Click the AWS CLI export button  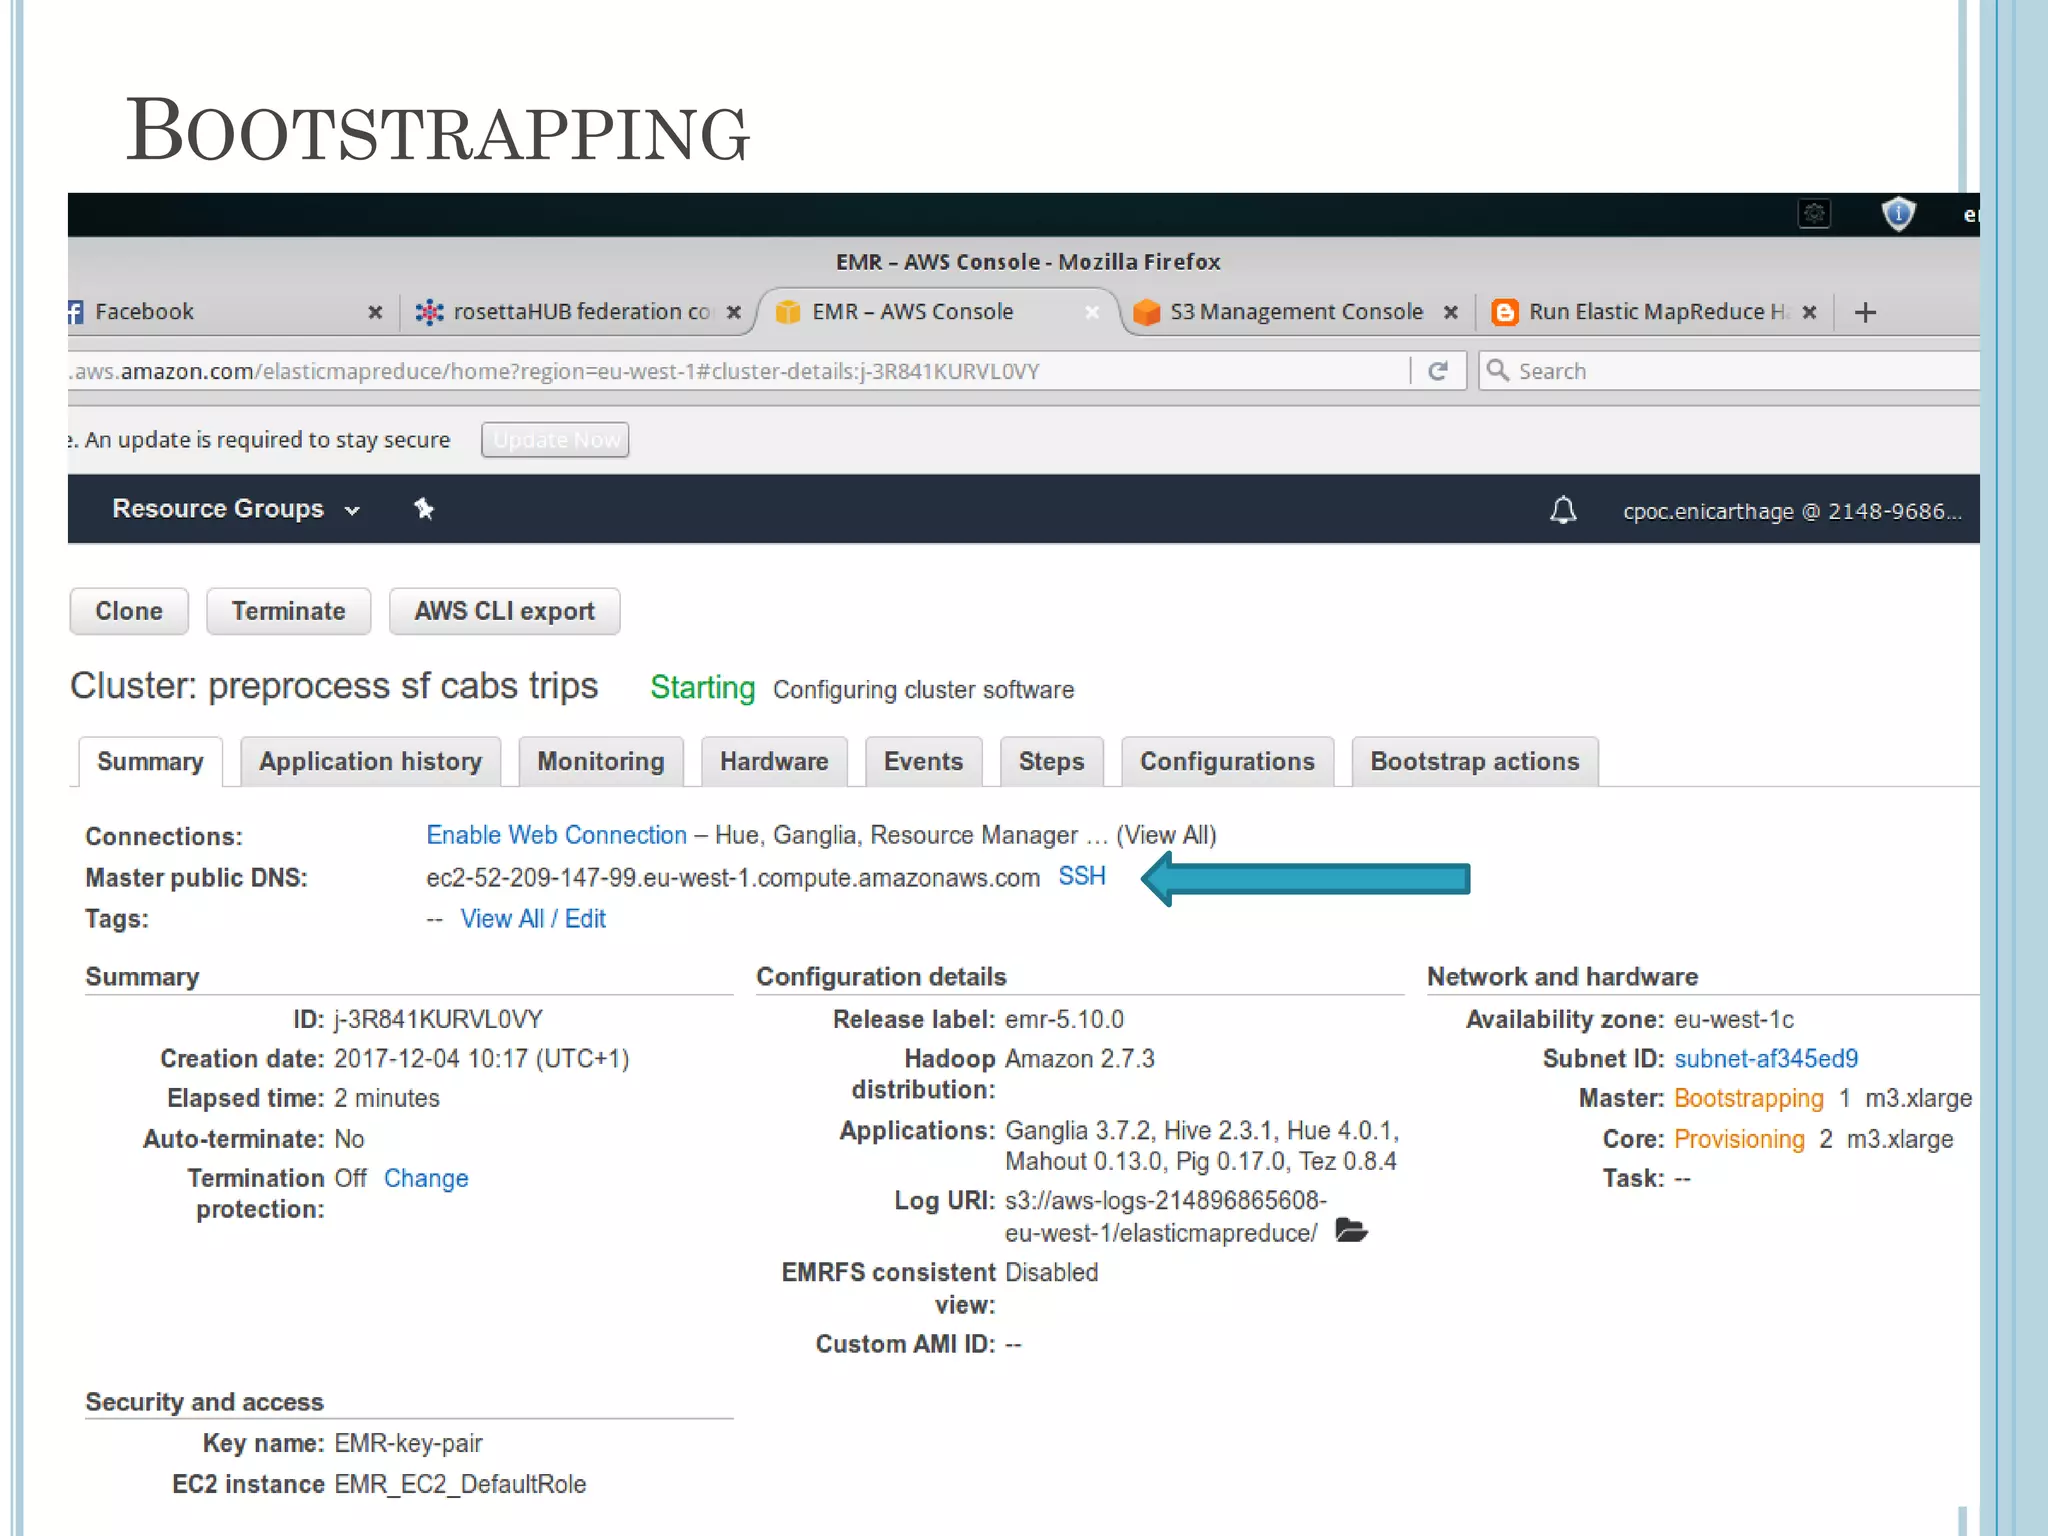point(505,611)
